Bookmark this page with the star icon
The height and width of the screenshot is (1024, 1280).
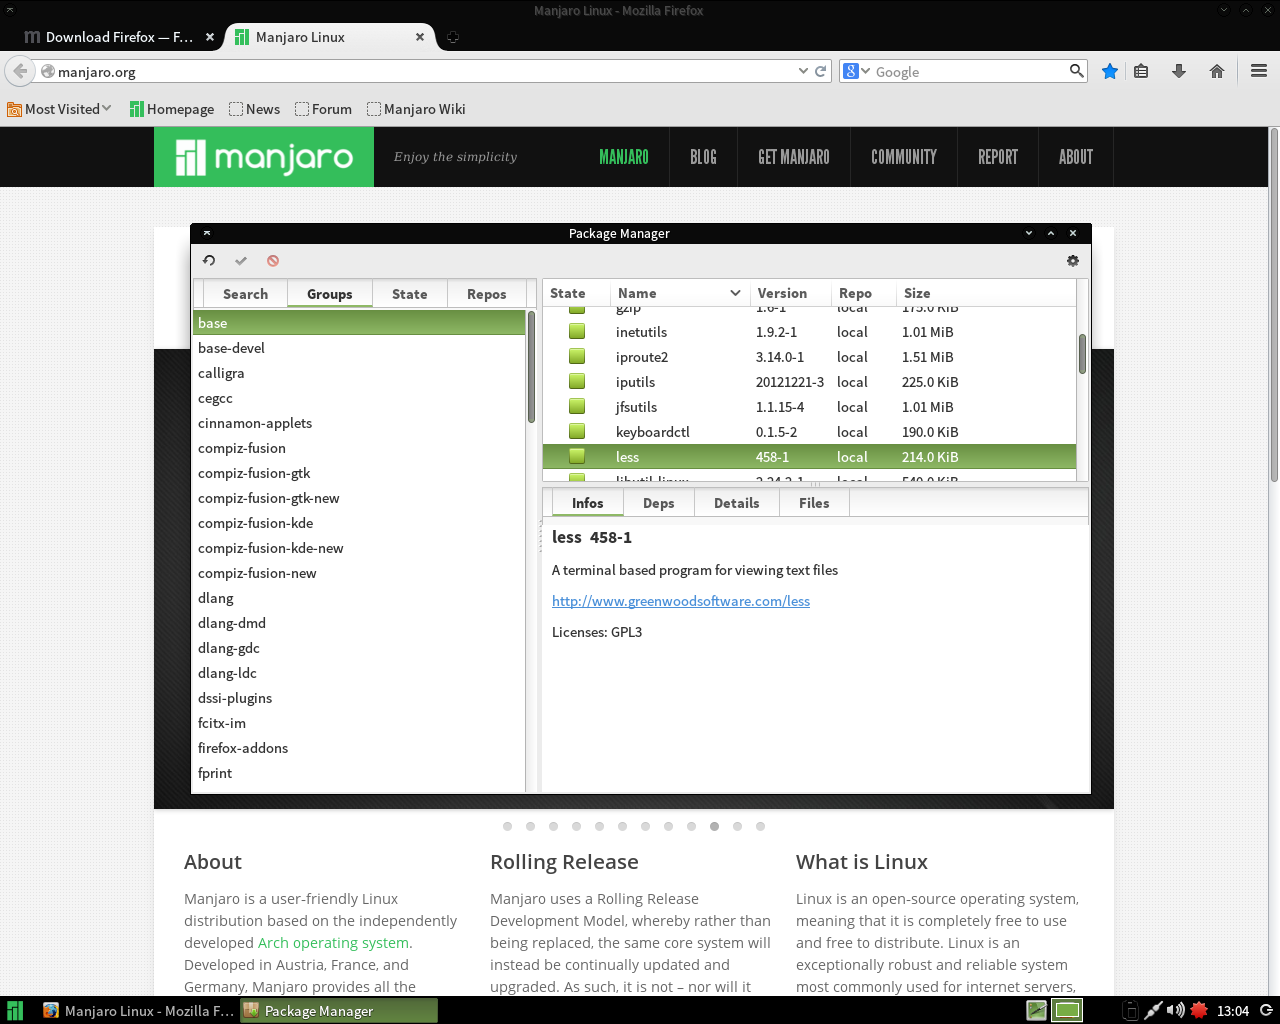1110,71
